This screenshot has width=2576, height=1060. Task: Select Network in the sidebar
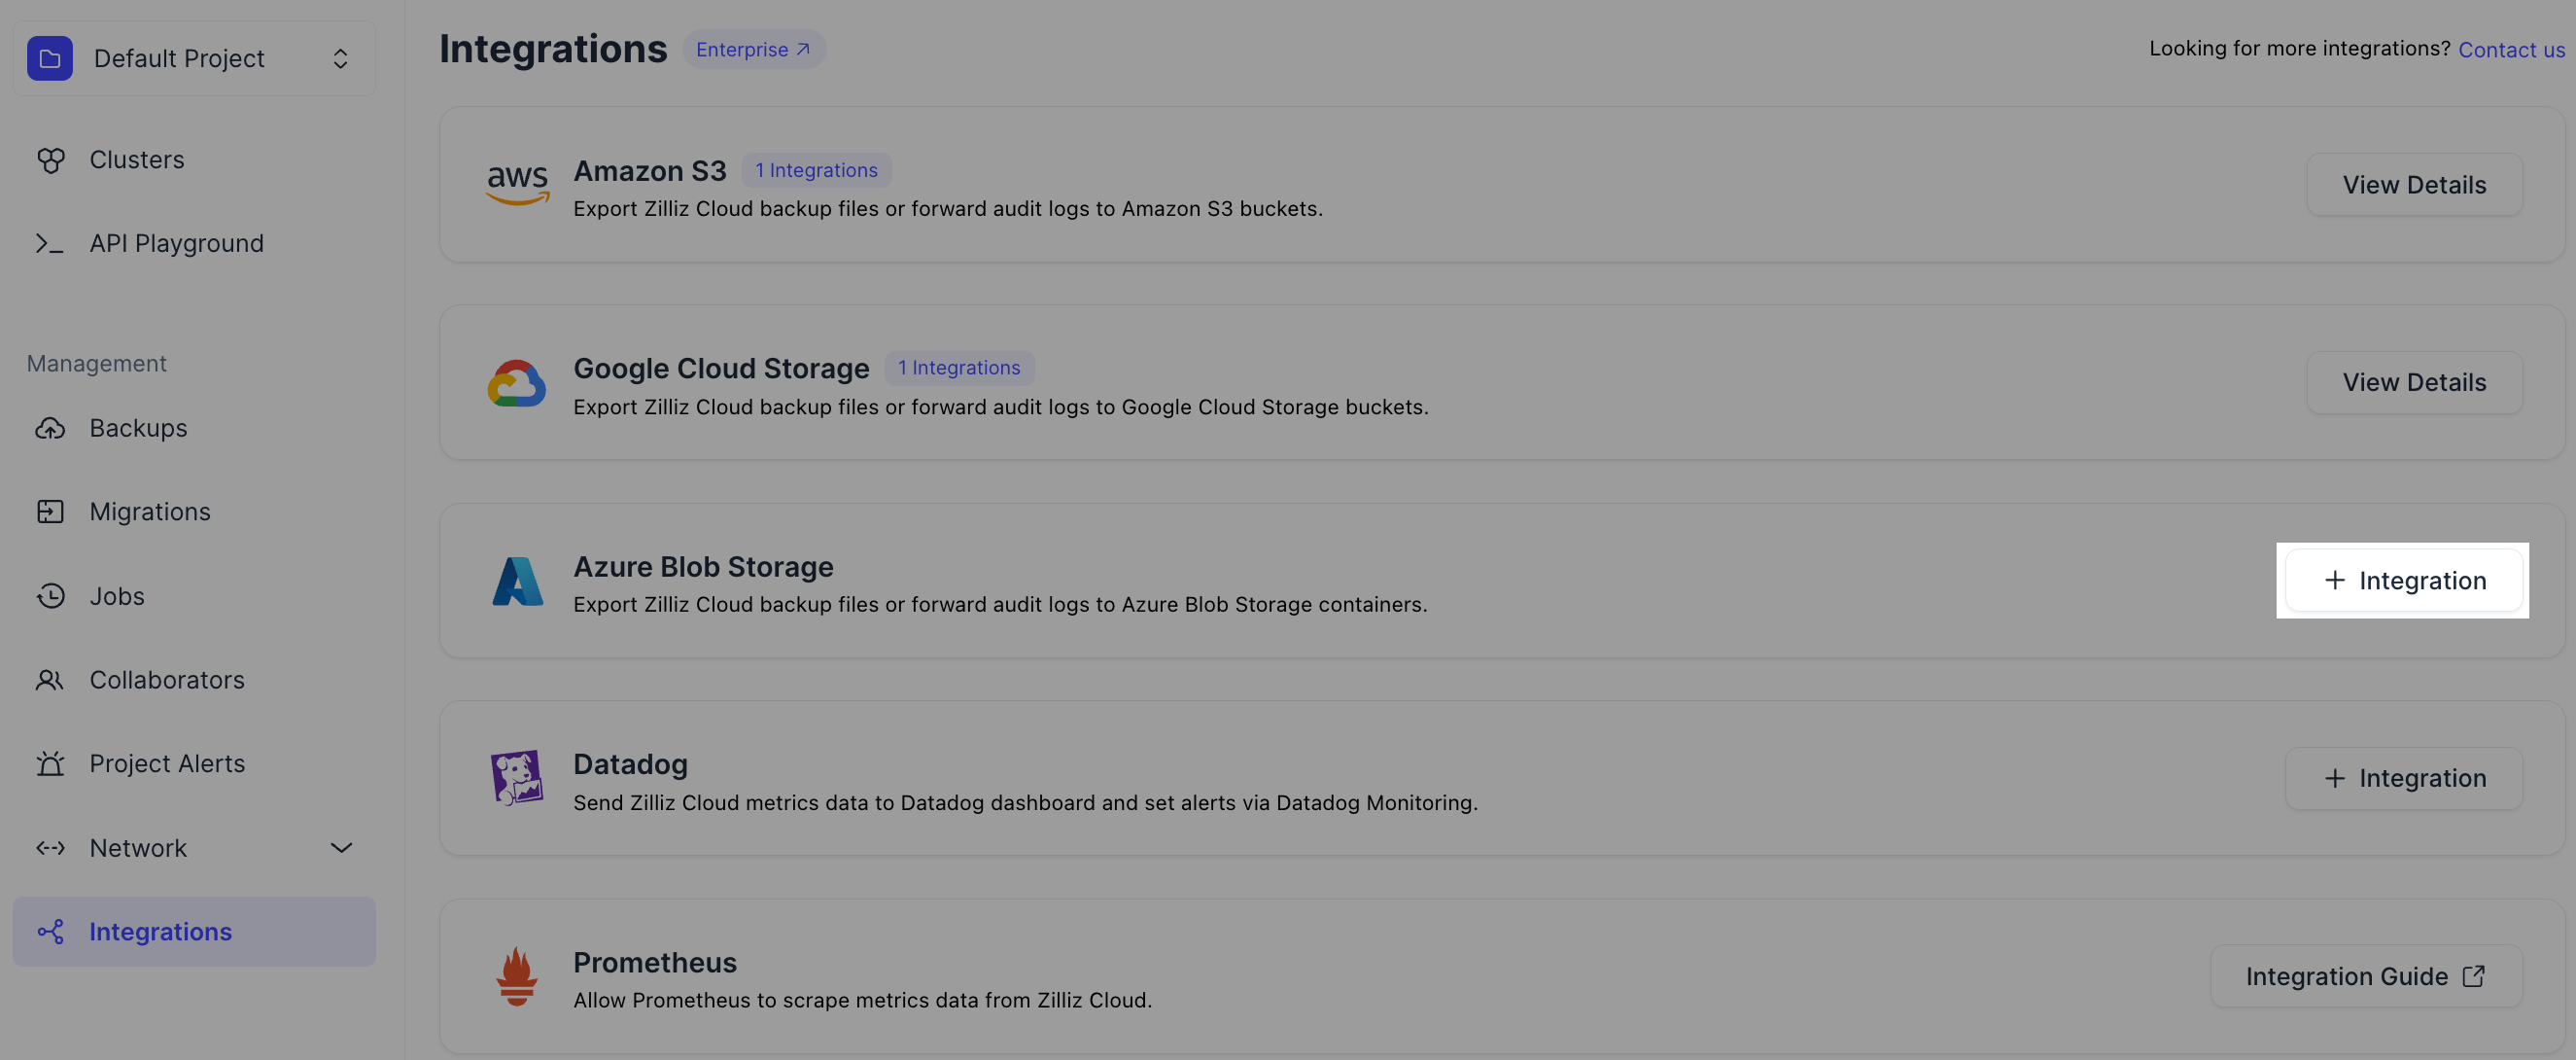point(138,848)
